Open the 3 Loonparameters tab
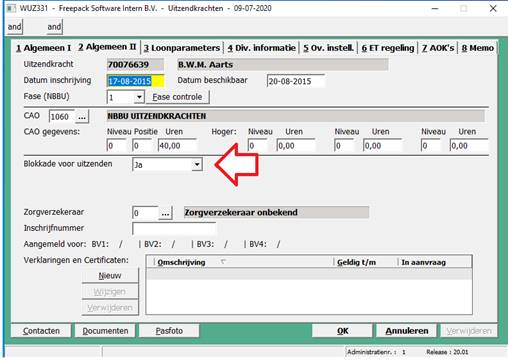 (182, 48)
